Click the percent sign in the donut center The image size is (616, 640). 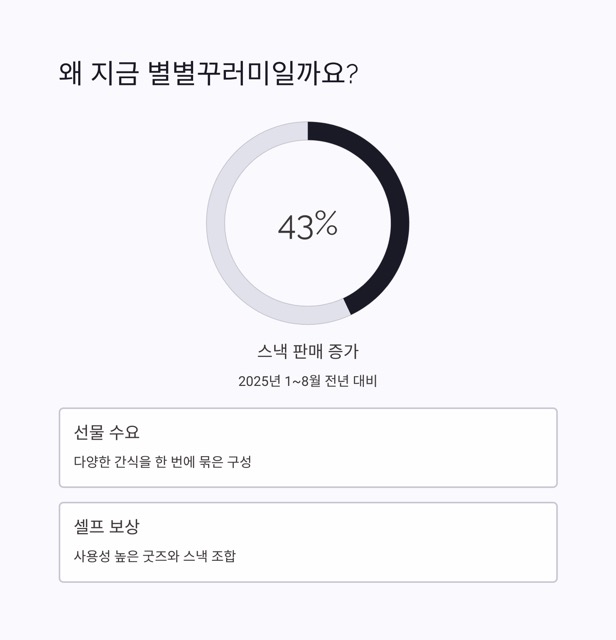326,225
